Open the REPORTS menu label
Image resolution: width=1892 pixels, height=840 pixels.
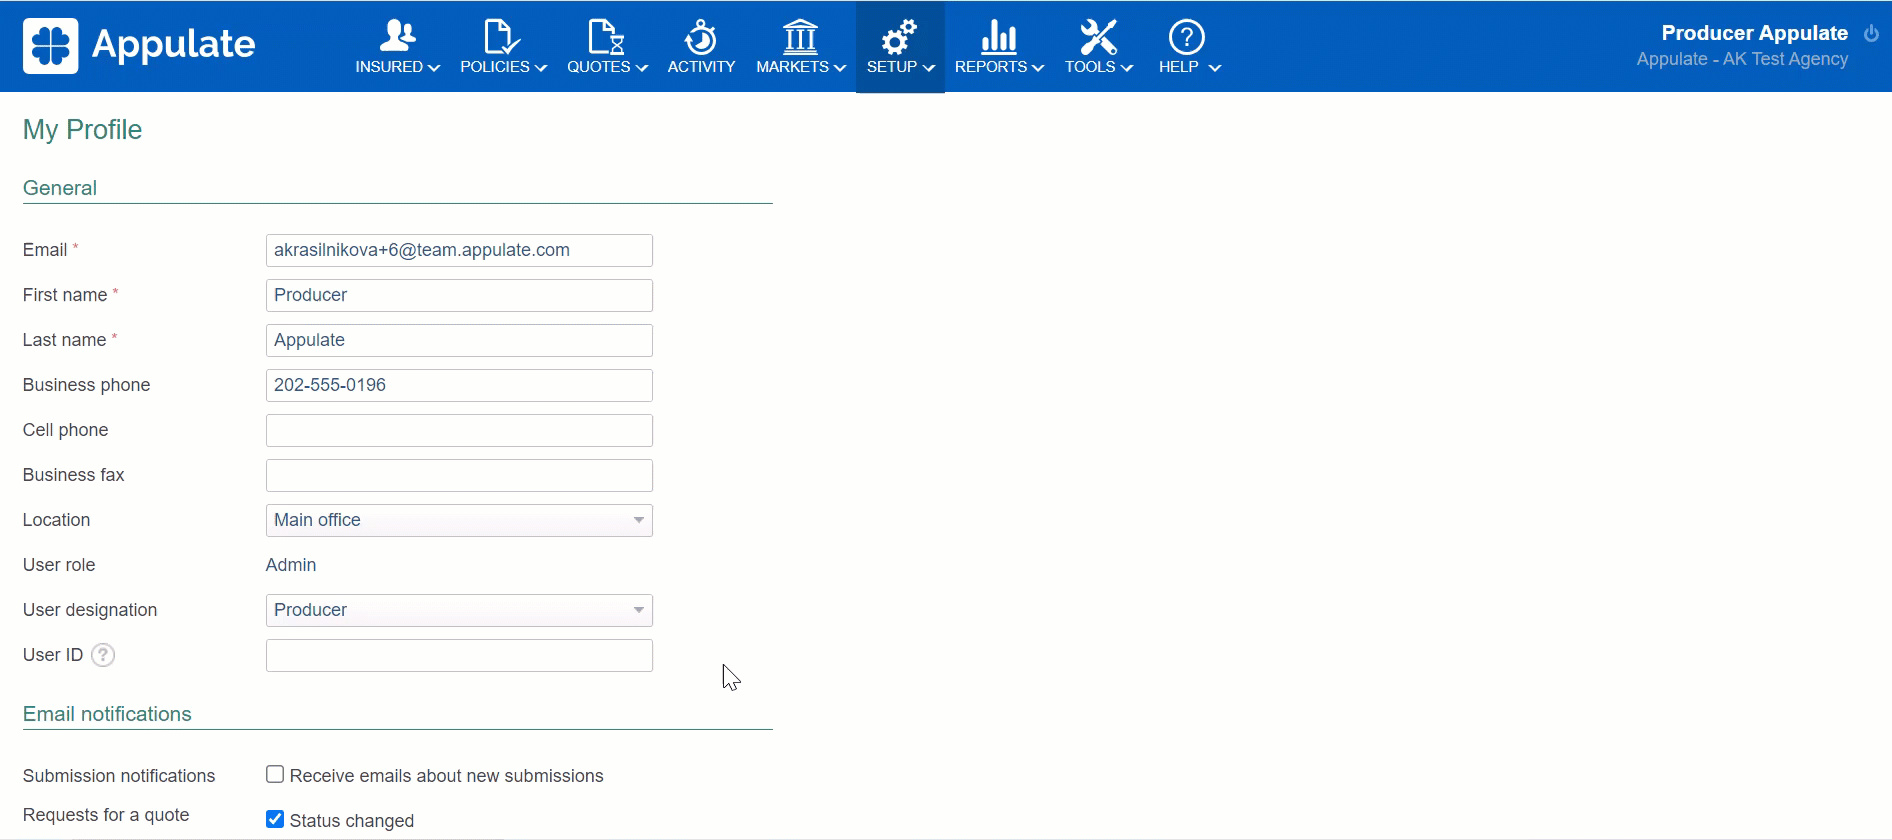click(x=991, y=67)
